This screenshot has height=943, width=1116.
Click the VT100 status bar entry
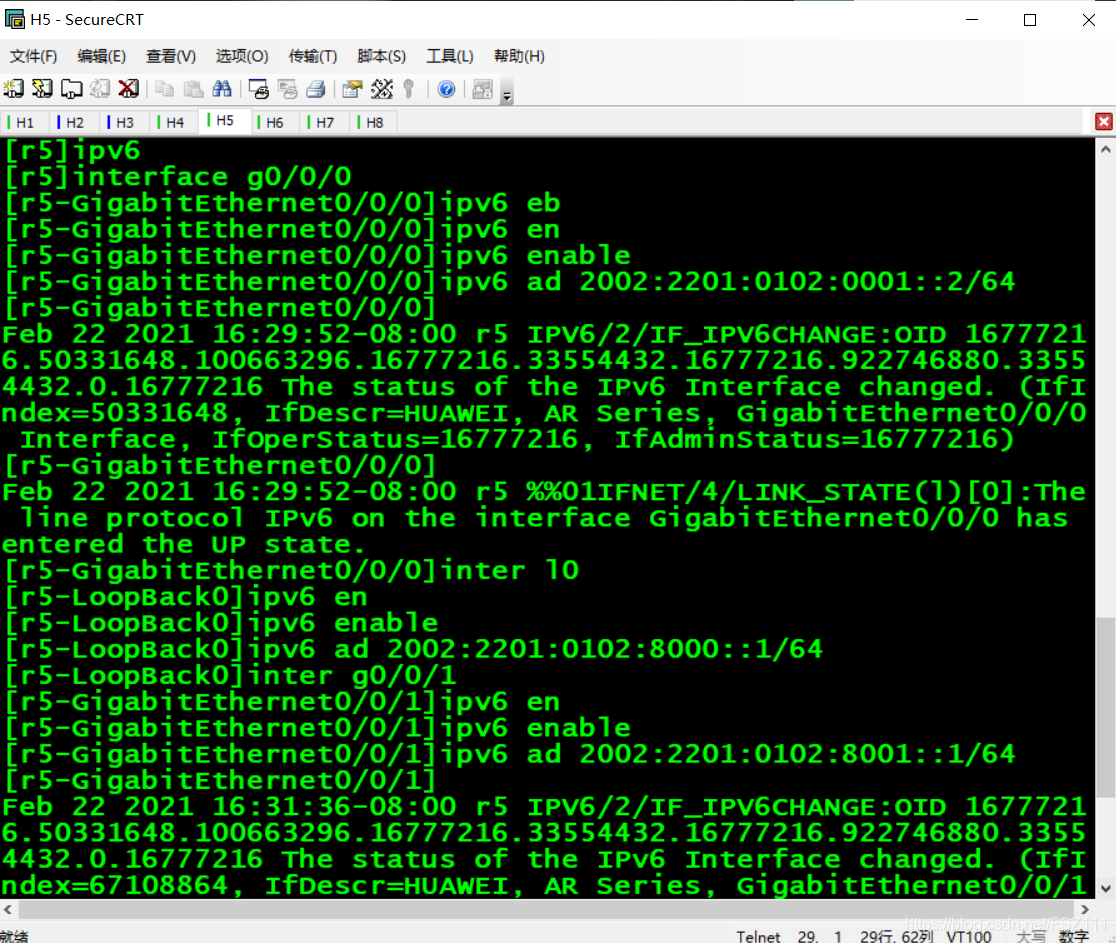pyautogui.click(x=969, y=936)
